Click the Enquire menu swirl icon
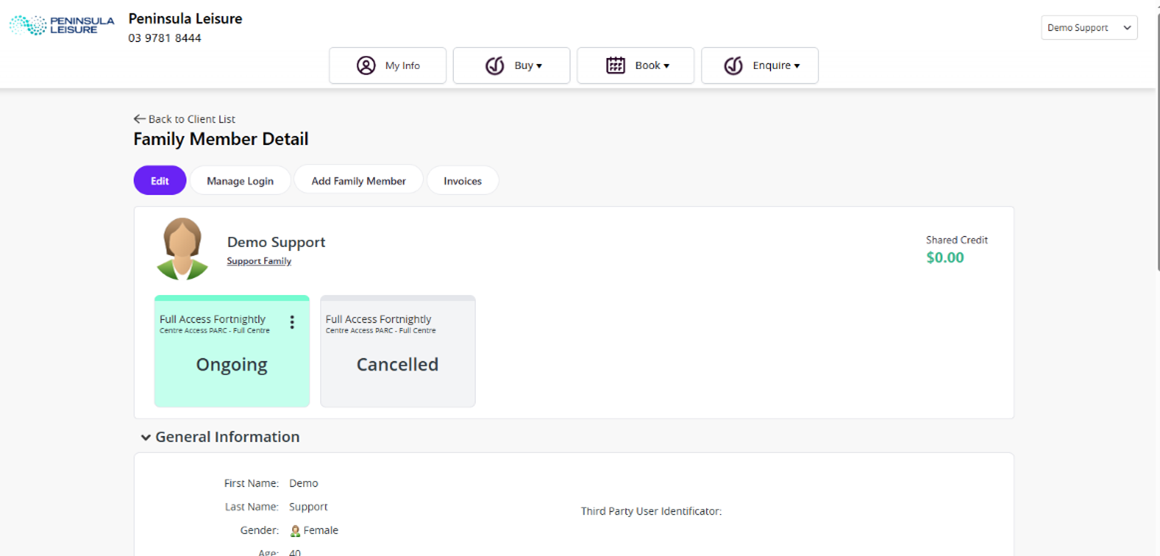This screenshot has height=556, width=1160. pos(733,66)
